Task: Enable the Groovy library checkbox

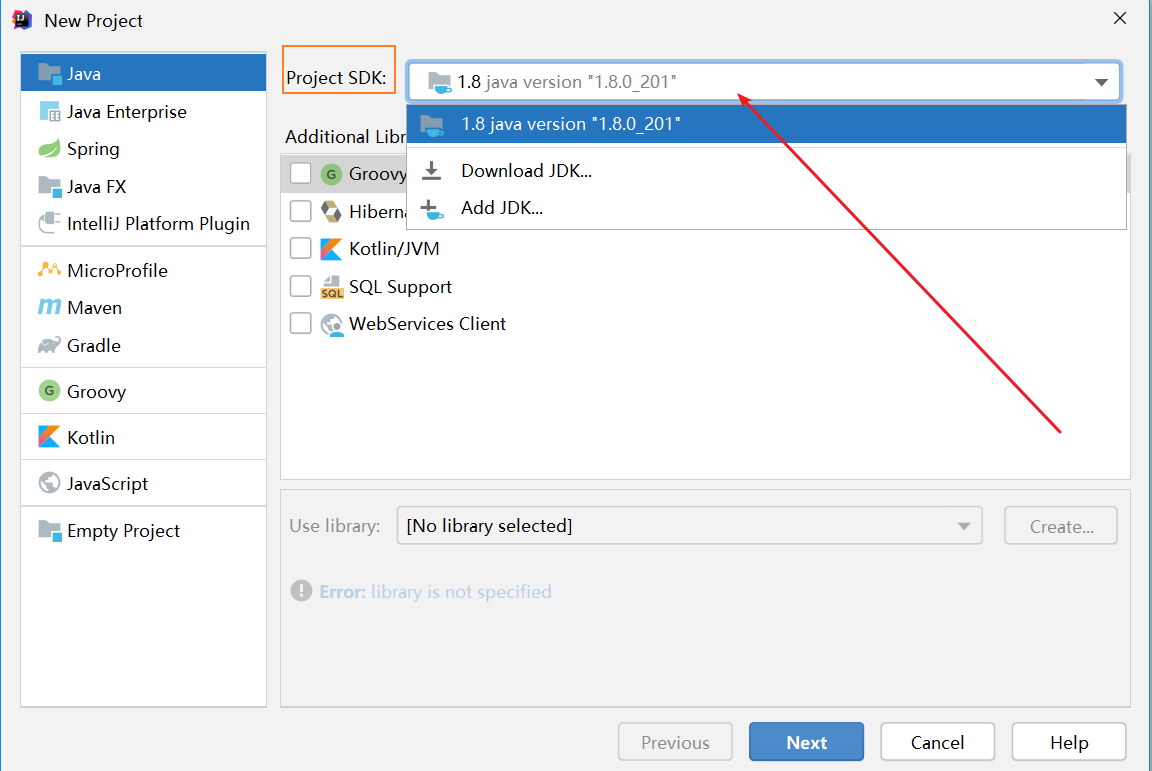Action: point(300,173)
